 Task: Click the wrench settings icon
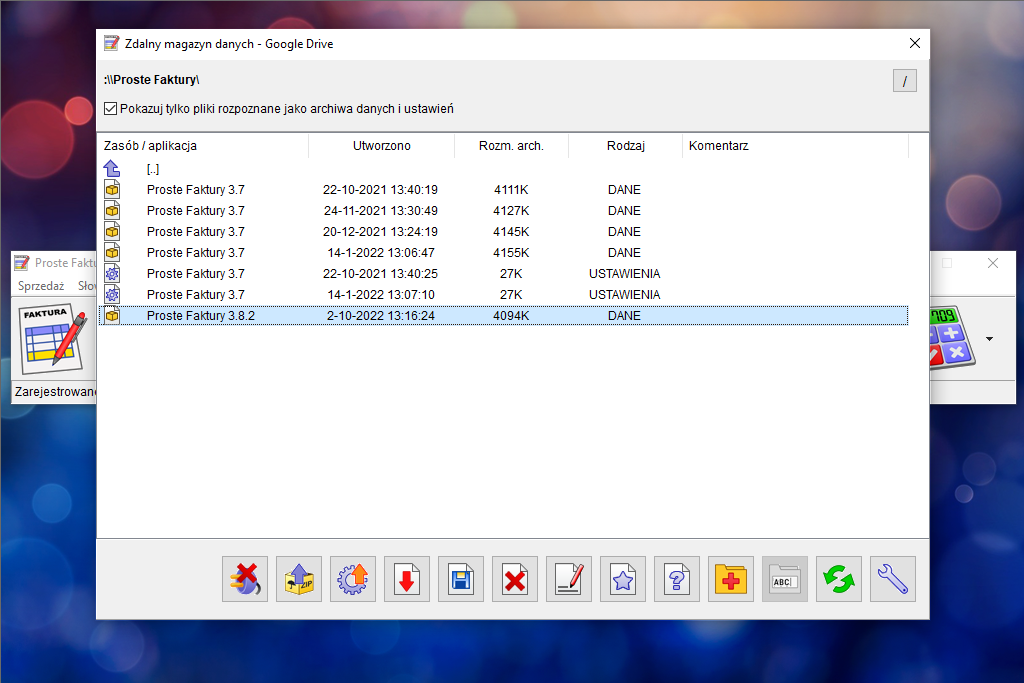893,579
